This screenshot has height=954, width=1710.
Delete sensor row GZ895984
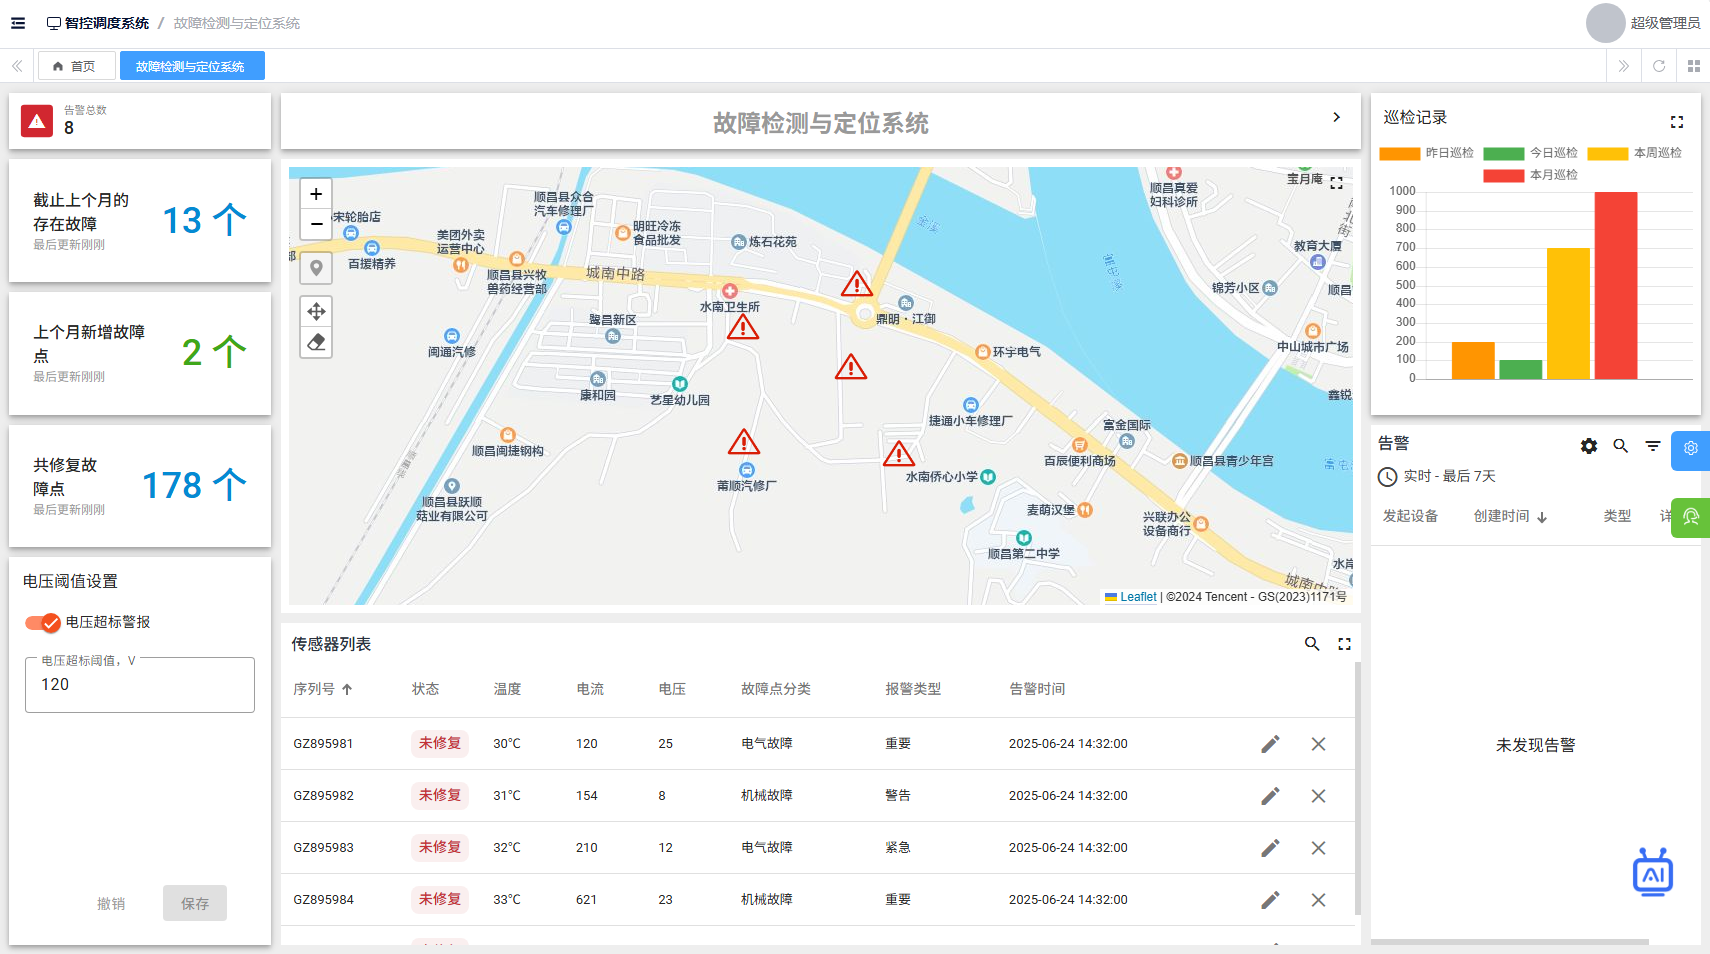pyautogui.click(x=1319, y=900)
